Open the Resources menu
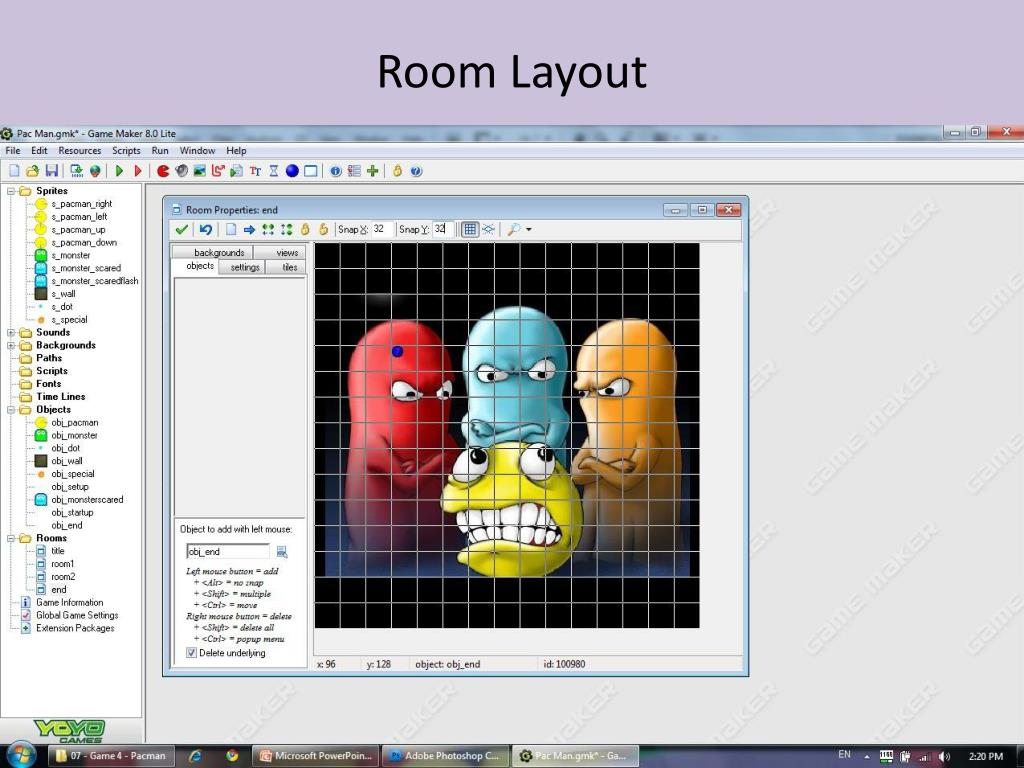1024x768 pixels. click(80, 151)
